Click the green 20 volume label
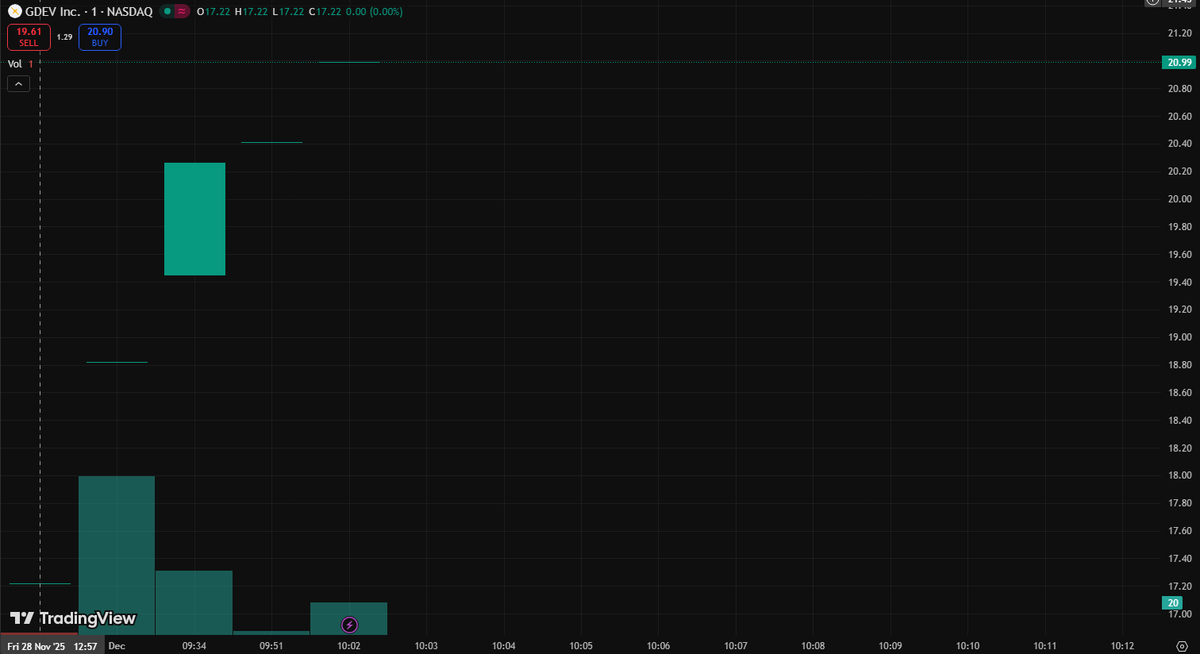This screenshot has height=654, width=1200. [1172, 603]
